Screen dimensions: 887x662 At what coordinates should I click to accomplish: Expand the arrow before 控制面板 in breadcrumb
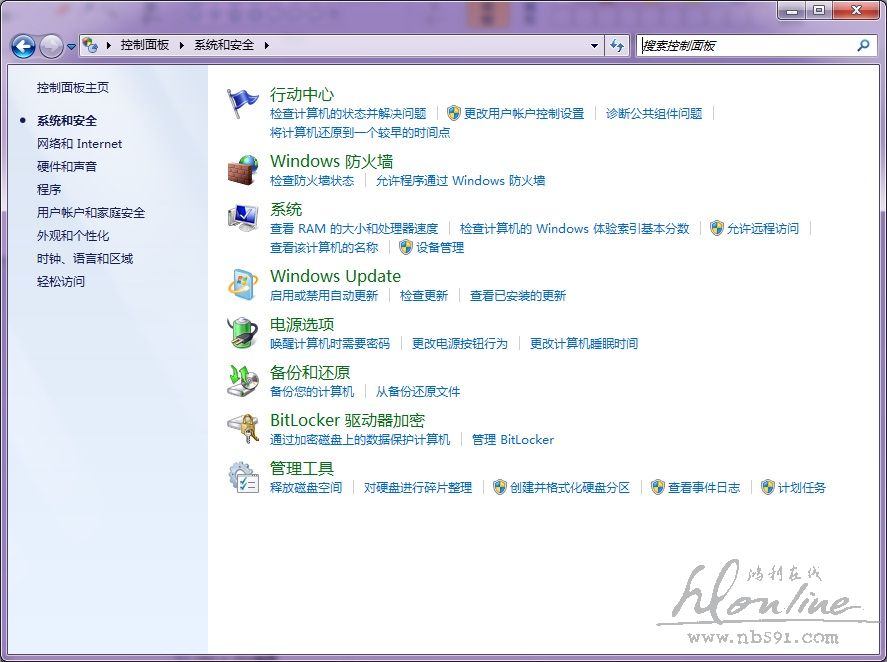click(x=108, y=45)
